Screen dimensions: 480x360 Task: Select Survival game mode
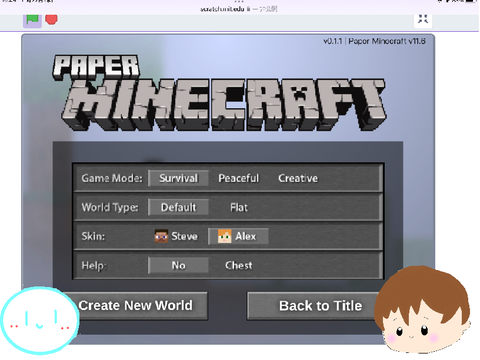pyautogui.click(x=178, y=178)
